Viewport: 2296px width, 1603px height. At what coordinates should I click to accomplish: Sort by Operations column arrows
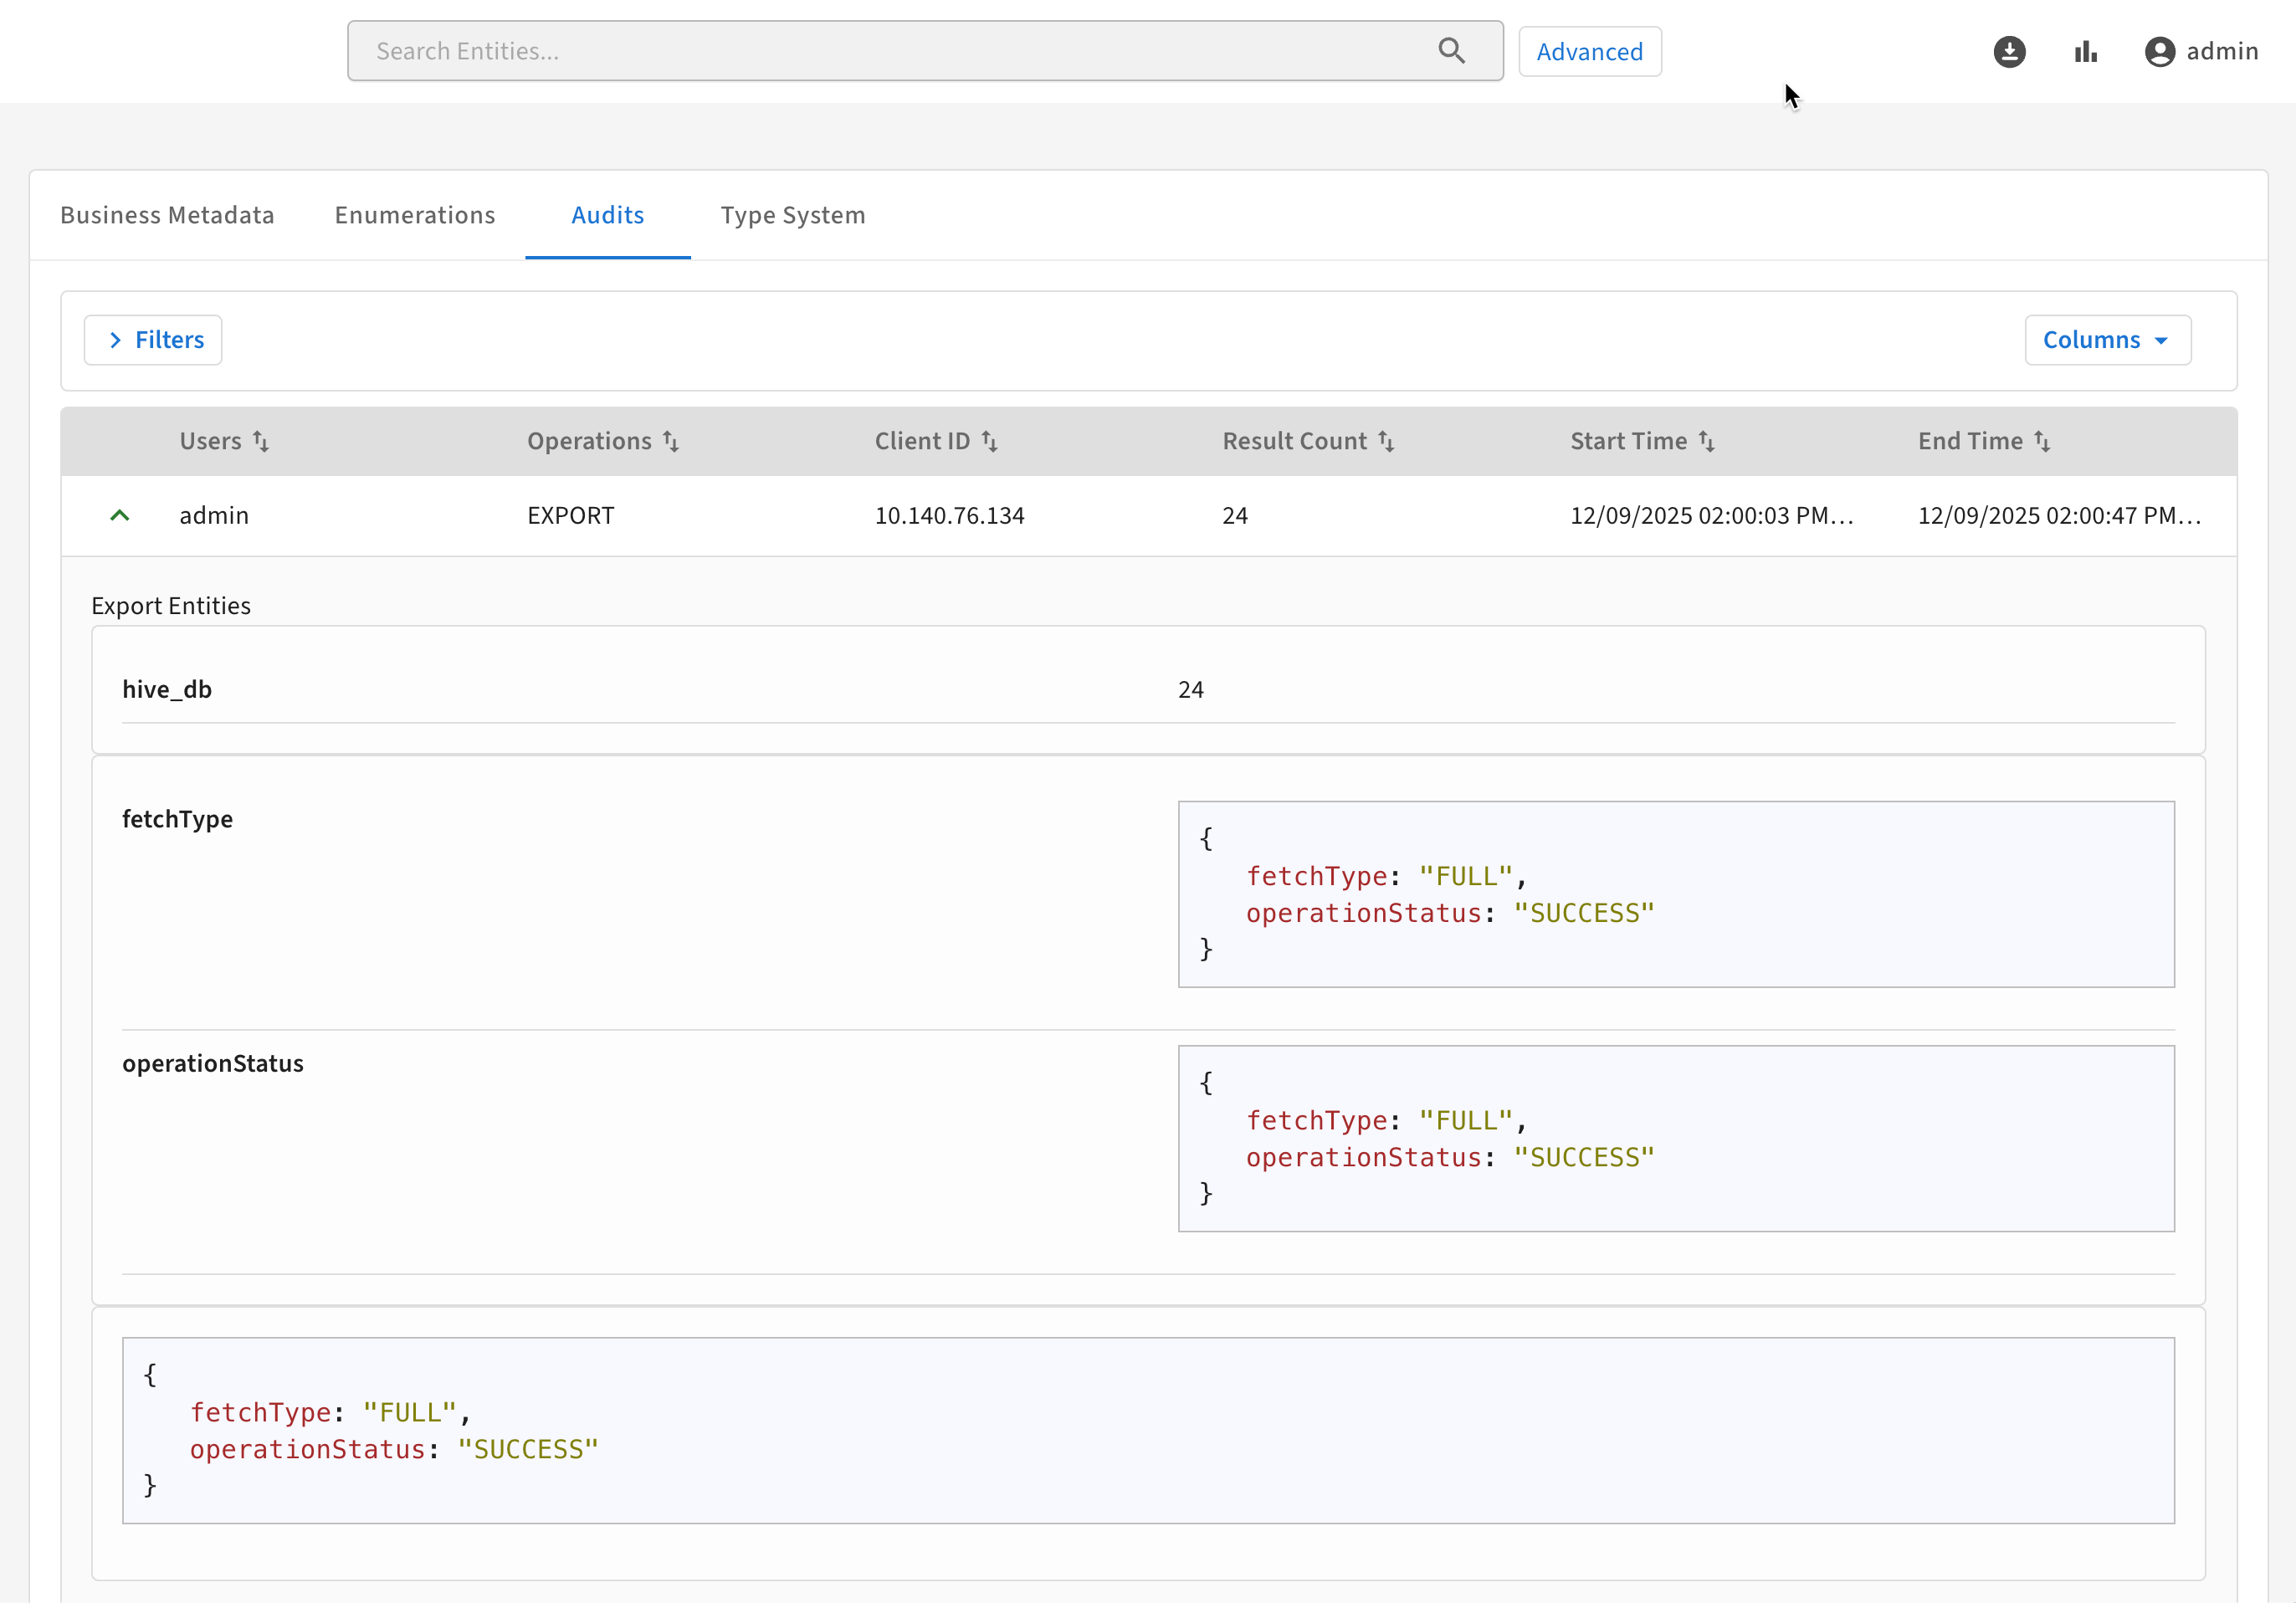(671, 441)
